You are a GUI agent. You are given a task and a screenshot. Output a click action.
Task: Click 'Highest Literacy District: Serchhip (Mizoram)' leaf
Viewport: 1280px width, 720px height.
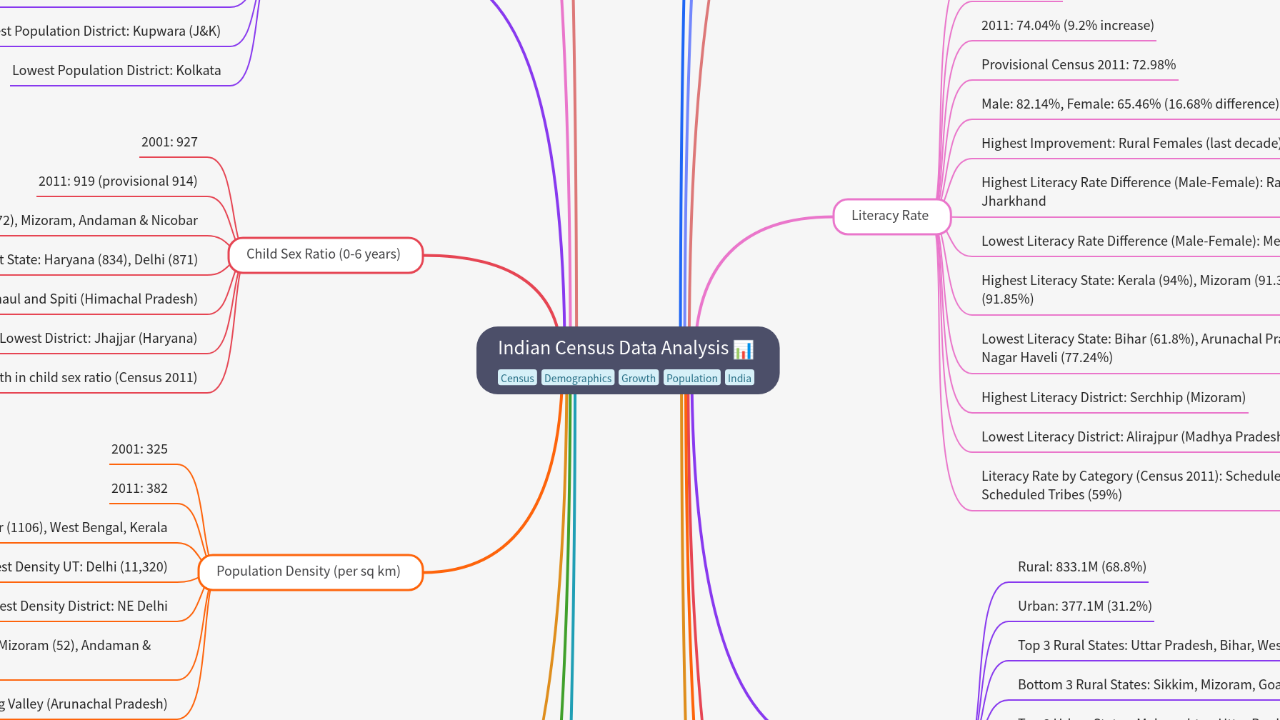click(x=1113, y=397)
